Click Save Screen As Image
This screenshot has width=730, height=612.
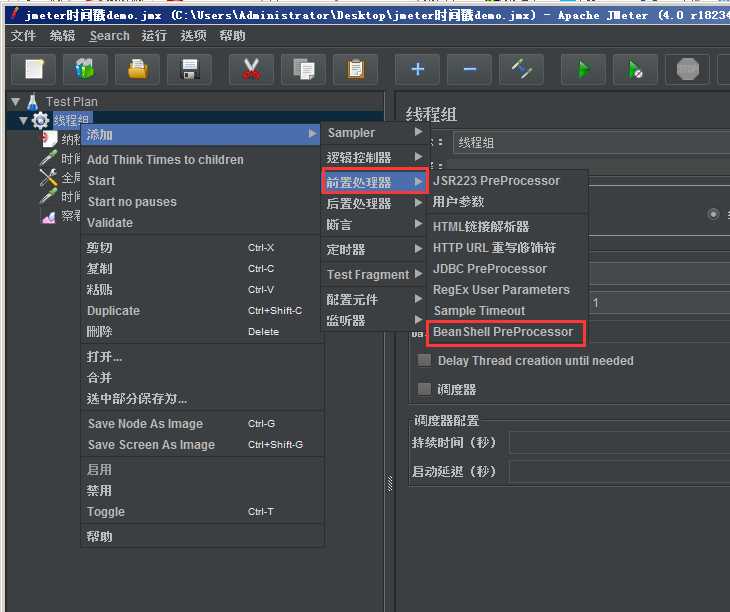tap(201, 444)
